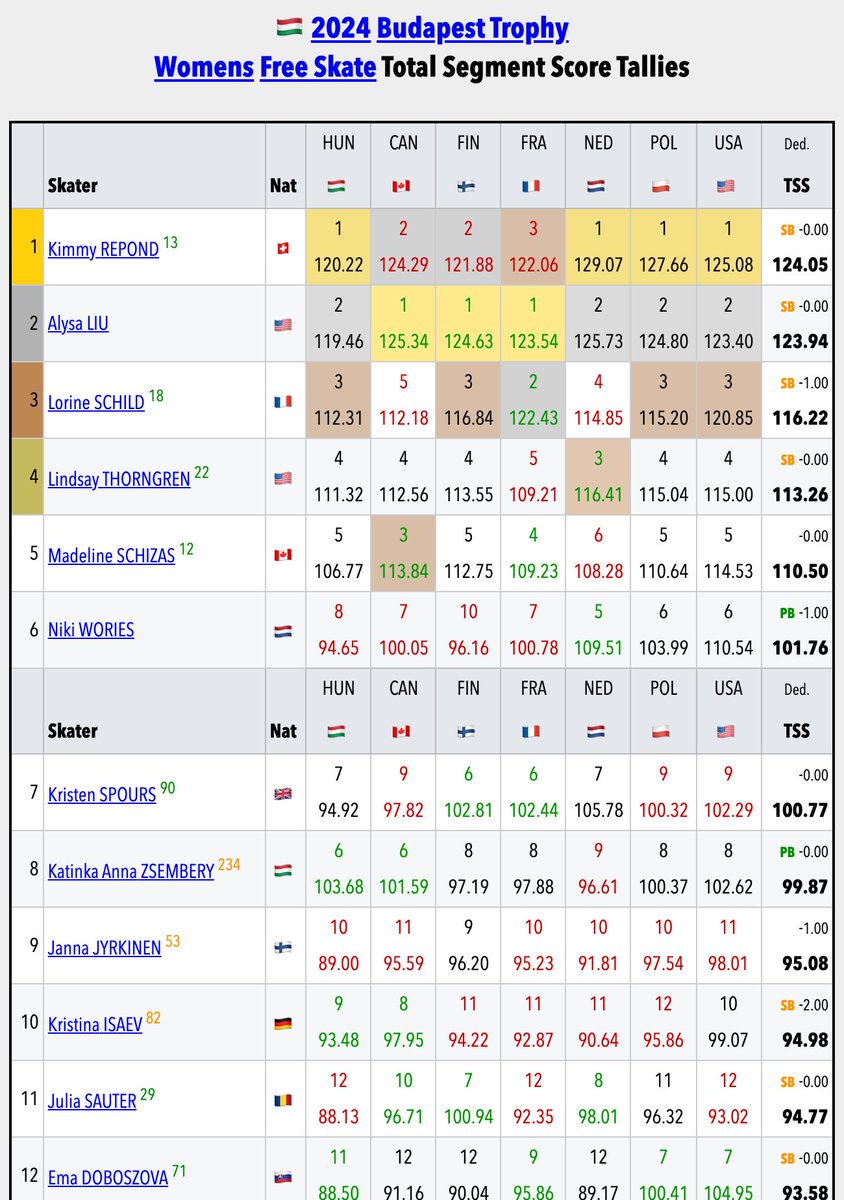Click the France flag in first table header
This screenshot has width=844, height=1200.
coord(533,186)
